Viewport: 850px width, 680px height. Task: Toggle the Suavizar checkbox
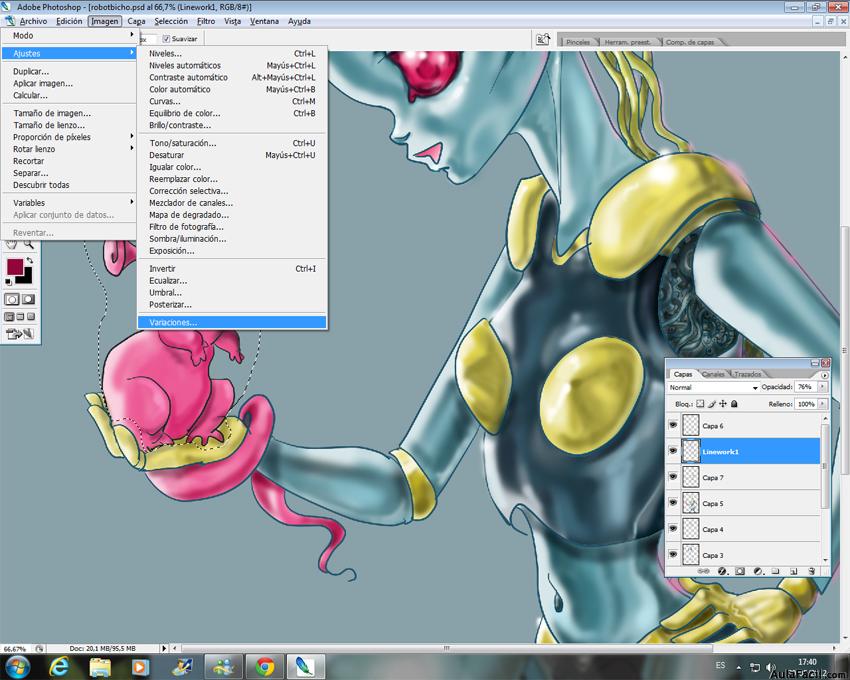(166, 39)
